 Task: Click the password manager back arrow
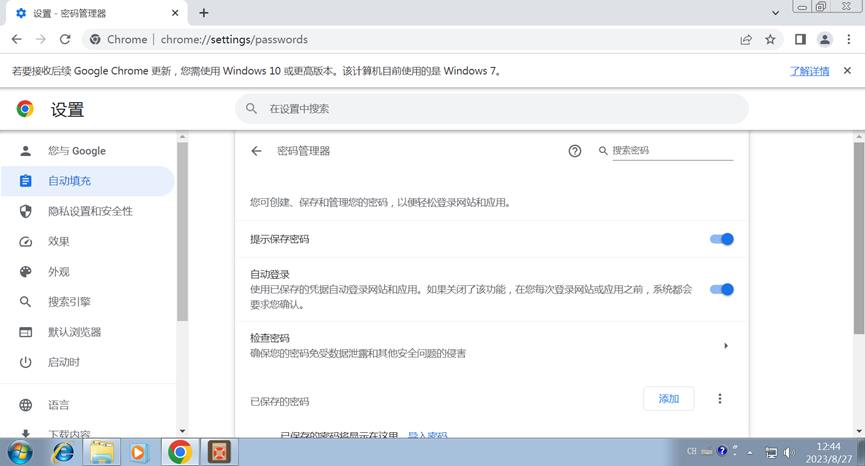(x=256, y=151)
